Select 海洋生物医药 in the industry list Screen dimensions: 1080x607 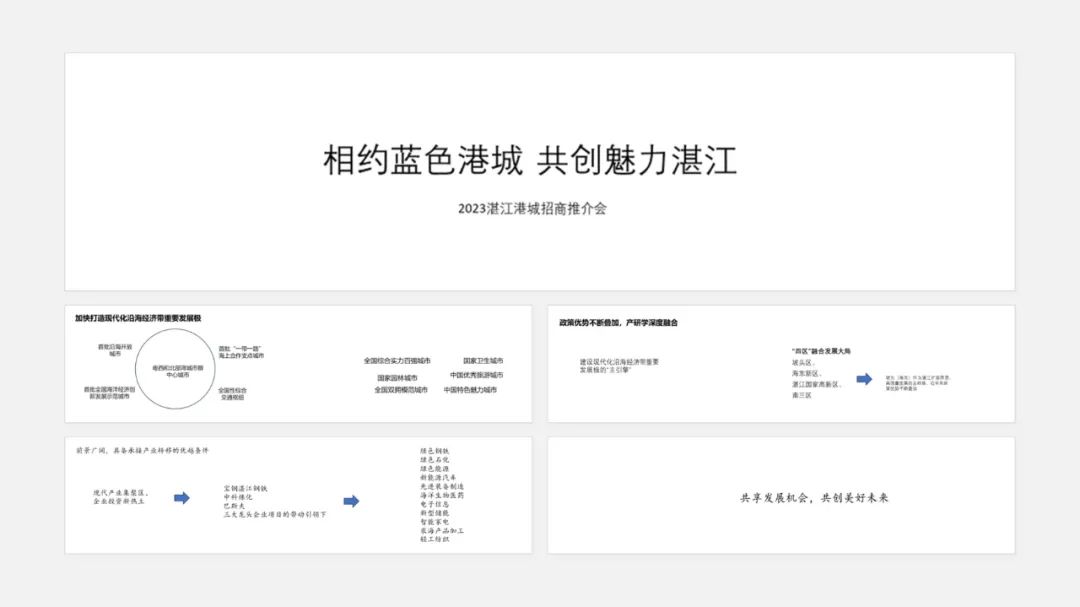[442, 495]
